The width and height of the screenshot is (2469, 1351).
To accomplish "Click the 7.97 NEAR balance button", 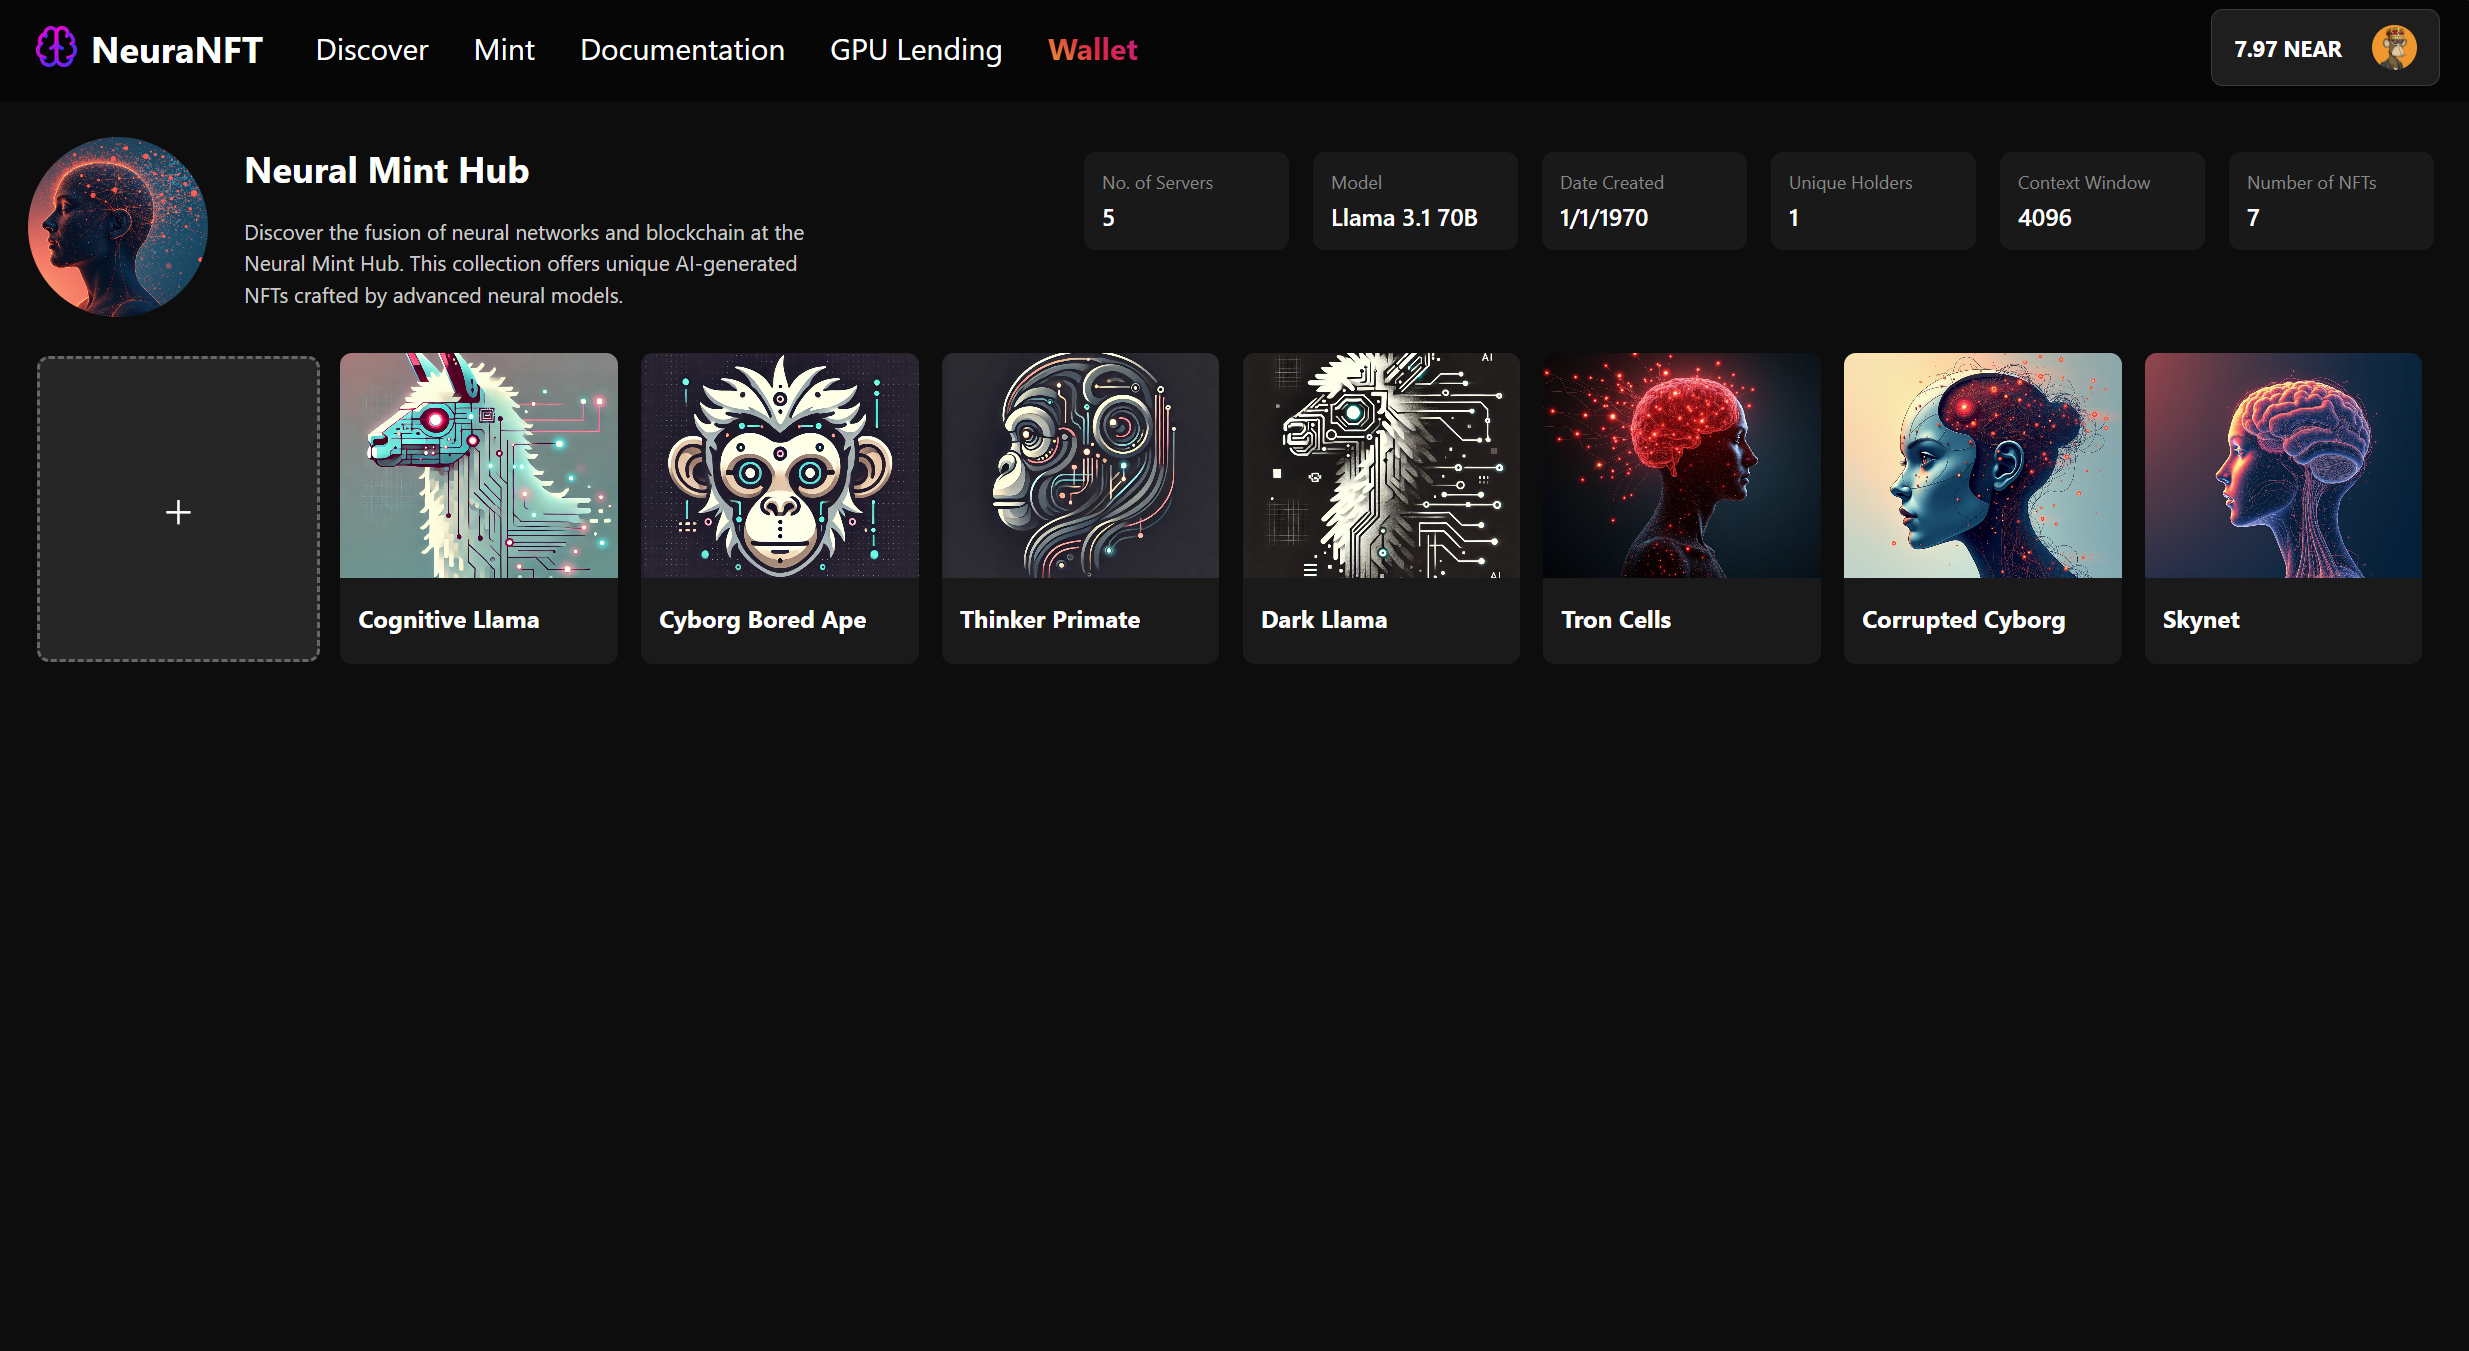I will point(2288,50).
